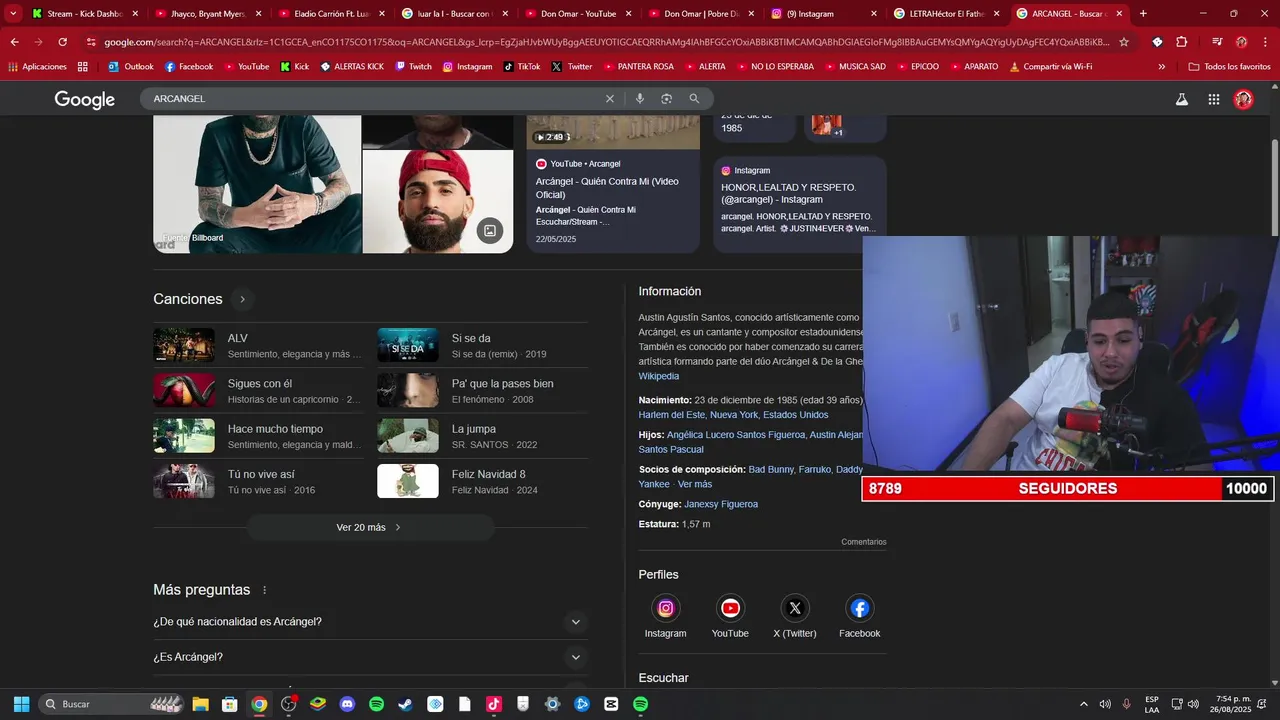Click the 'Ver 20 más' songs button
The height and width of the screenshot is (720, 1280).
(370, 527)
